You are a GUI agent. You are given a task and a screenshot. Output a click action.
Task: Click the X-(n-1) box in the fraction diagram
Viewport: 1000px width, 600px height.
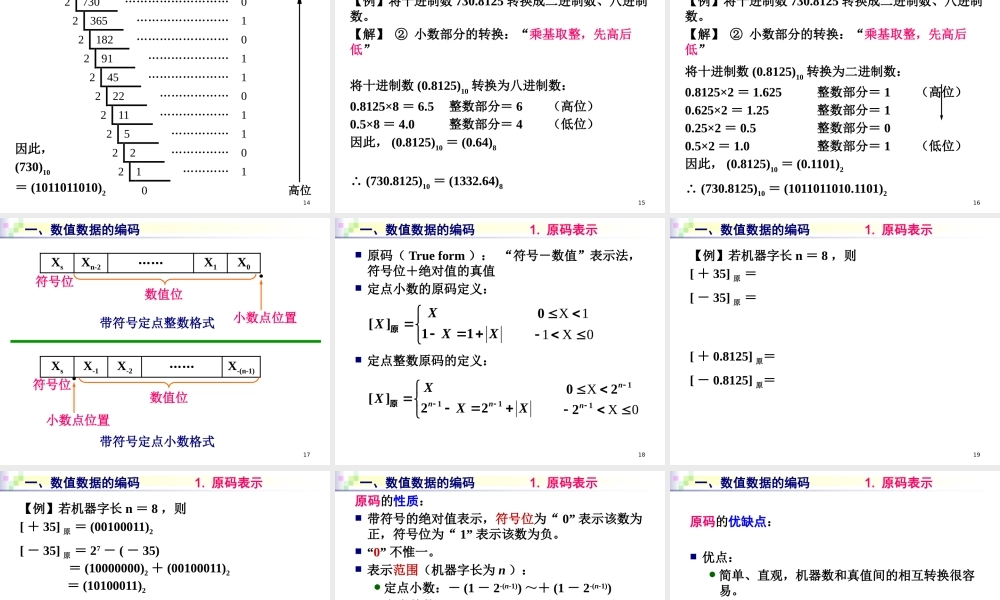[x=241, y=367]
